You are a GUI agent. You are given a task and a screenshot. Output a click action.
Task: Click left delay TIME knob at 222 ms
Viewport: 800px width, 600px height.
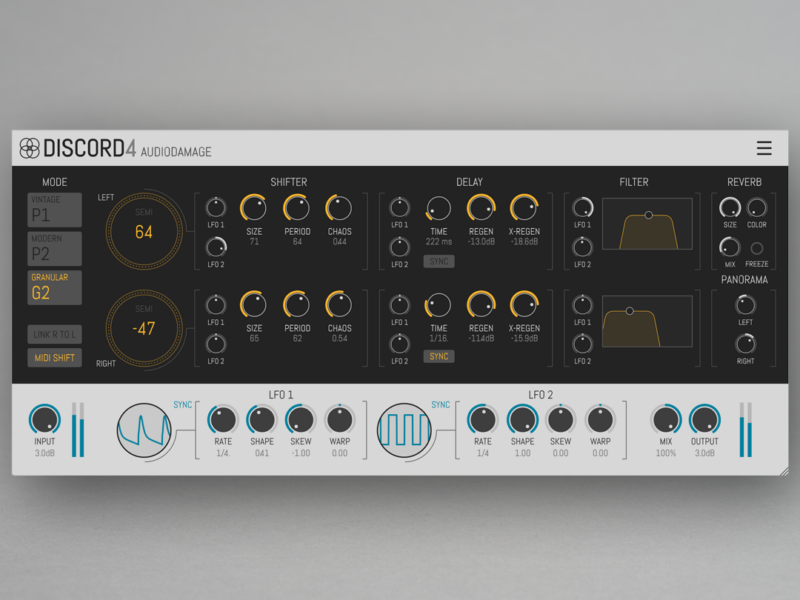439,208
